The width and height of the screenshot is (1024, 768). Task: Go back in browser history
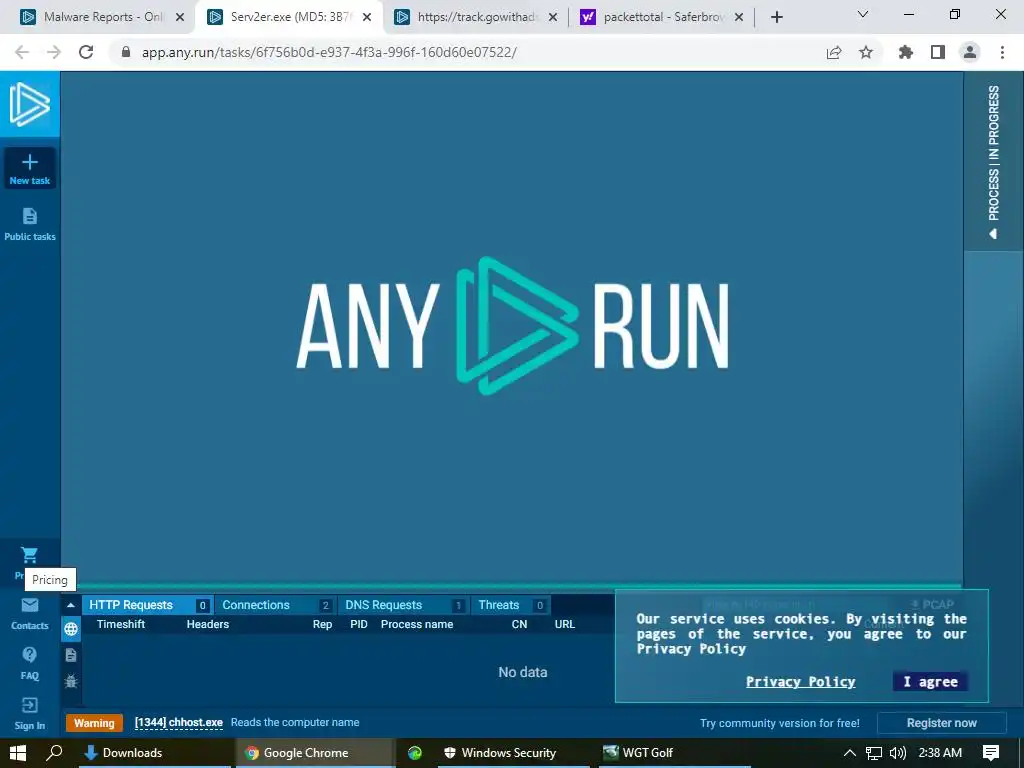tap(22, 52)
